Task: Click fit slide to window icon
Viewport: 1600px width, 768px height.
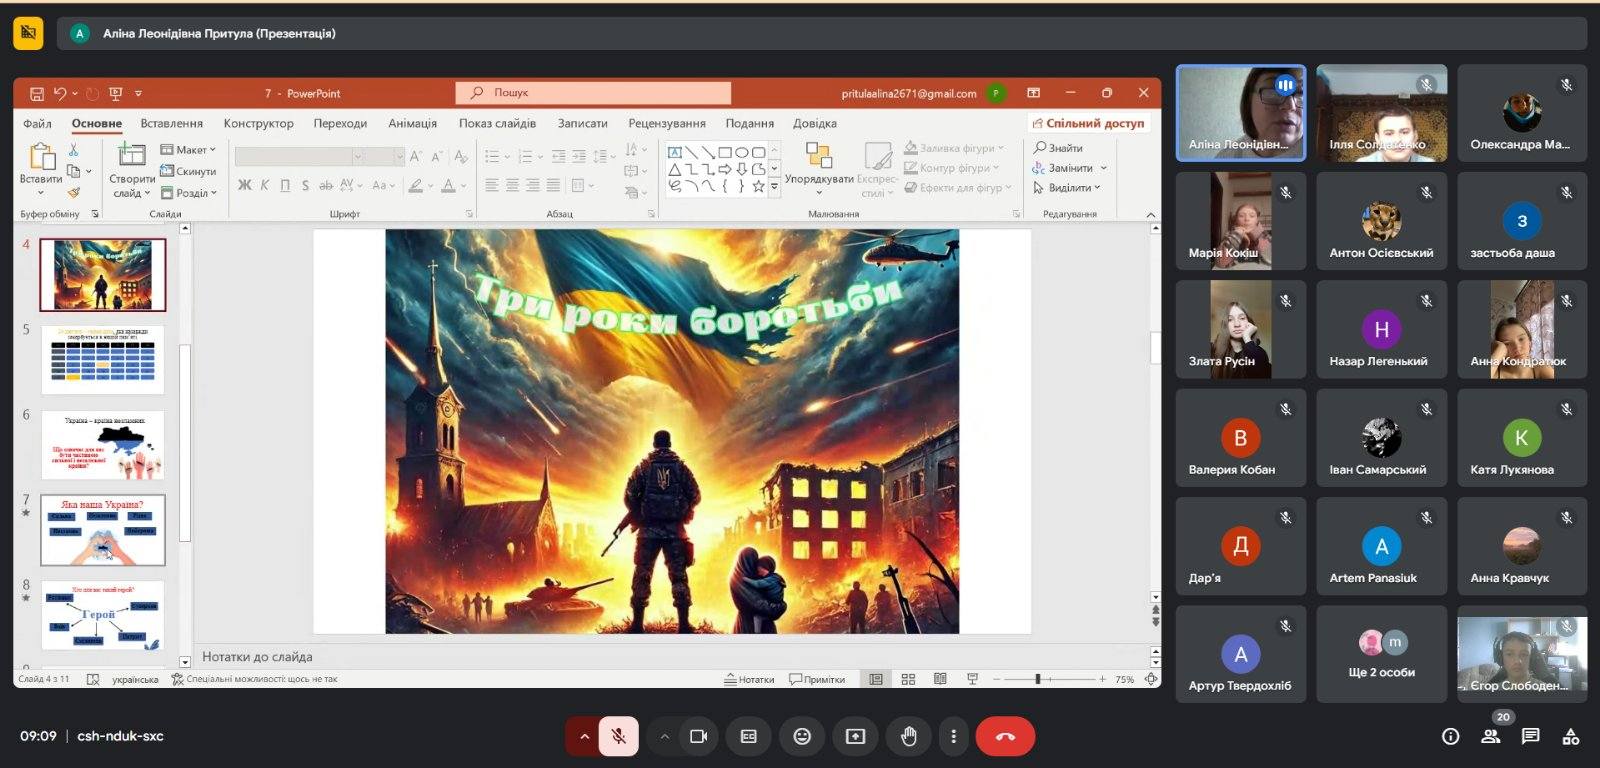Action: pyautogui.click(x=1151, y=680)
